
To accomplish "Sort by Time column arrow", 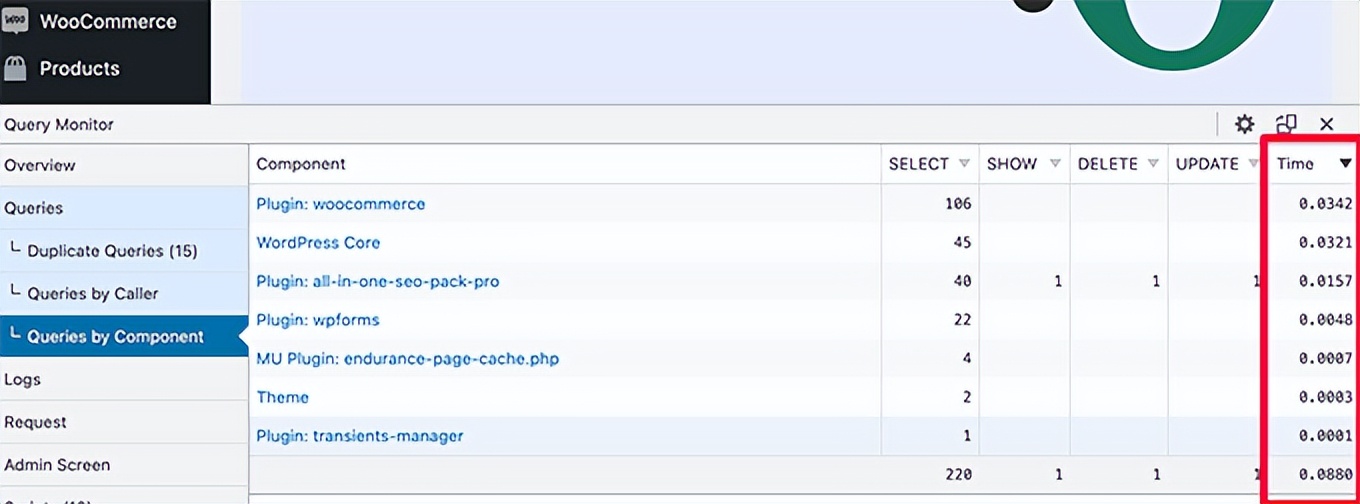I will point(1345,164).
